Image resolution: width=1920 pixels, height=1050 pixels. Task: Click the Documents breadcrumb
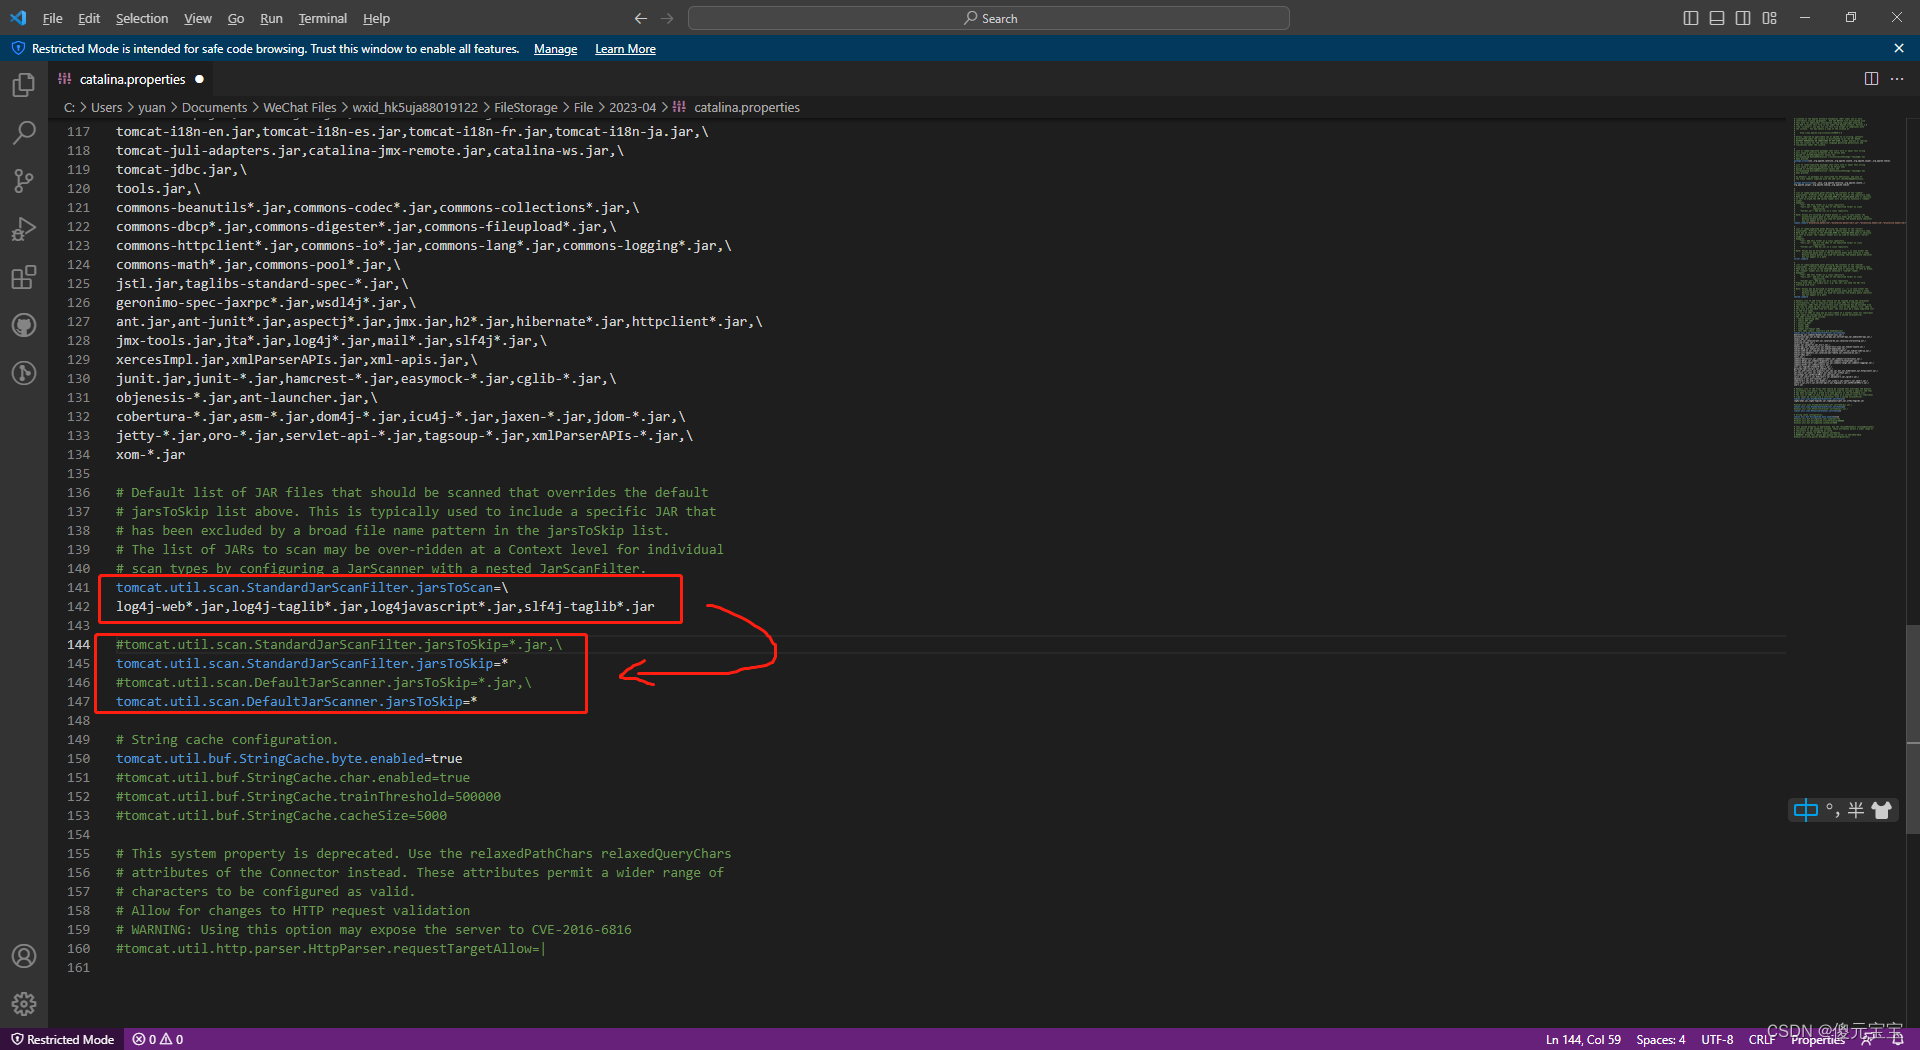coord(214,107)
